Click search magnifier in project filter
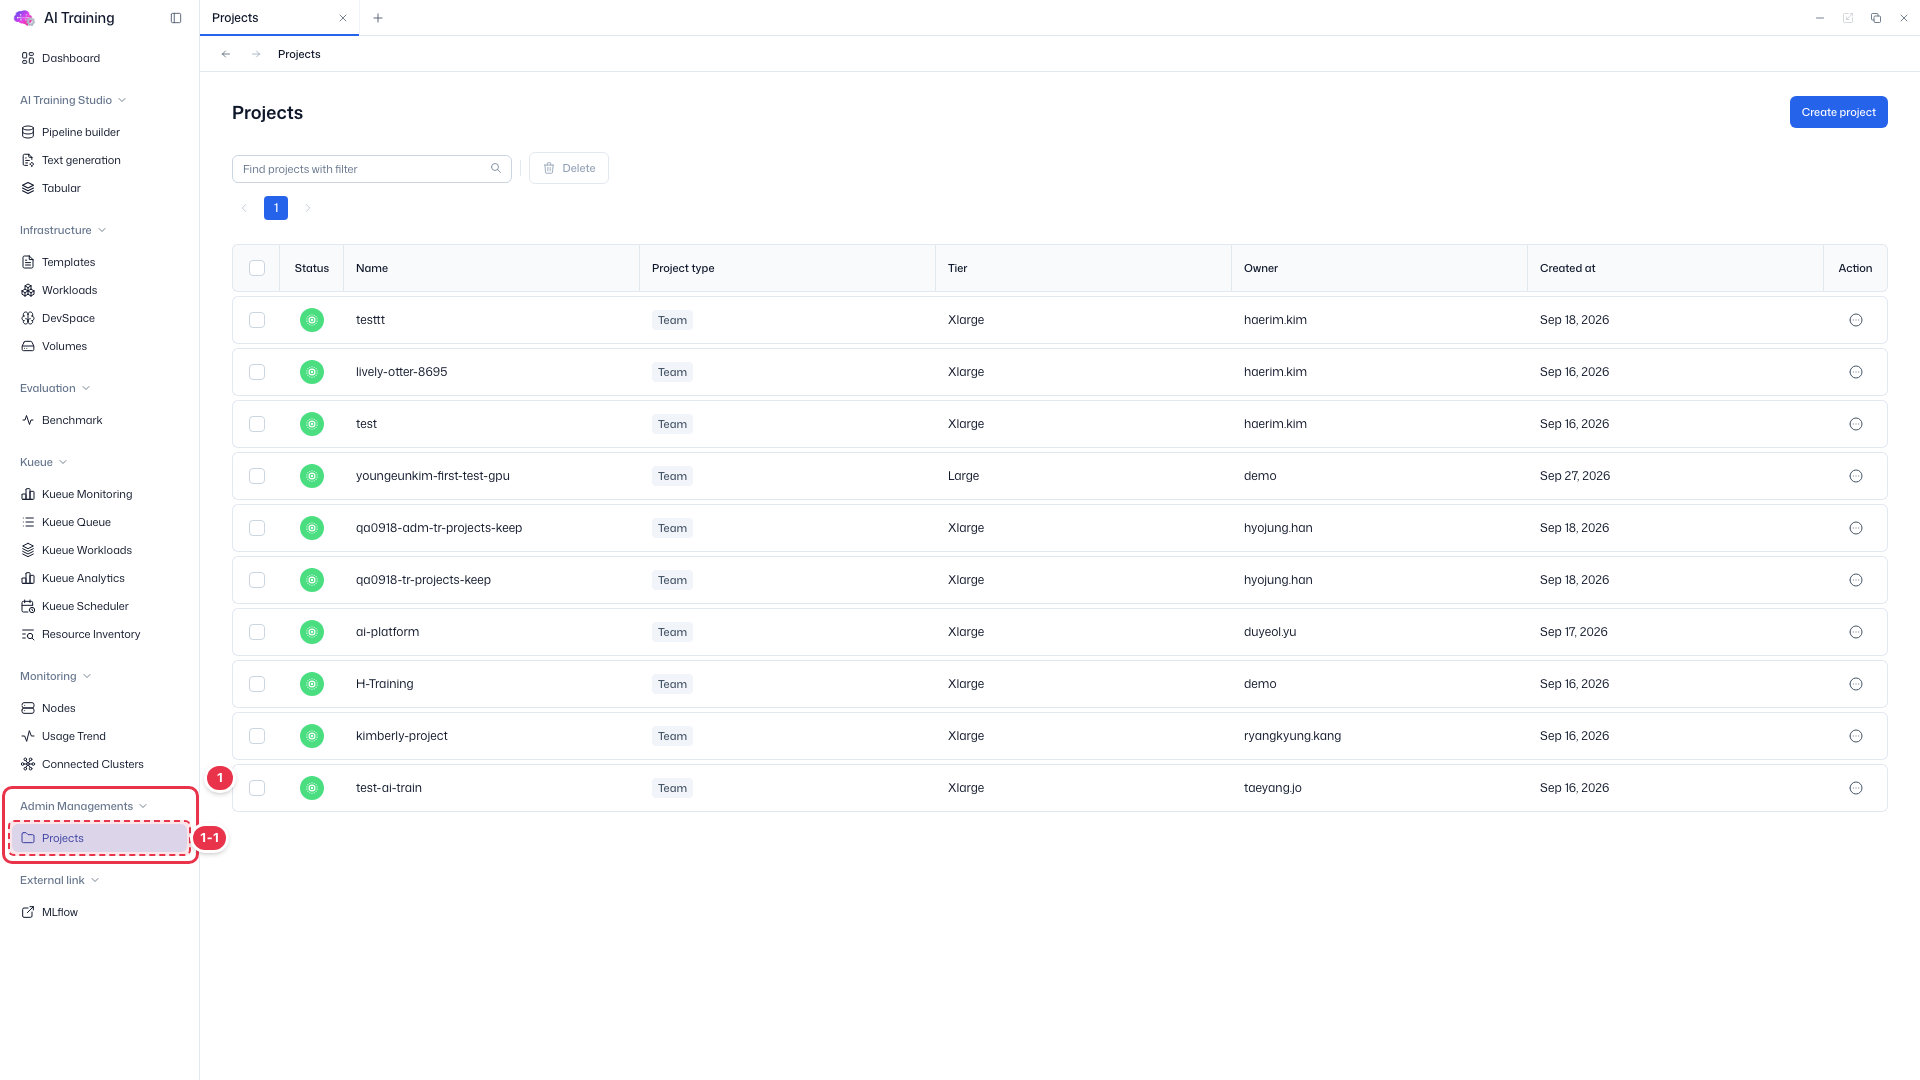This screenshot has height=1080, width=1920. point(496,168)
